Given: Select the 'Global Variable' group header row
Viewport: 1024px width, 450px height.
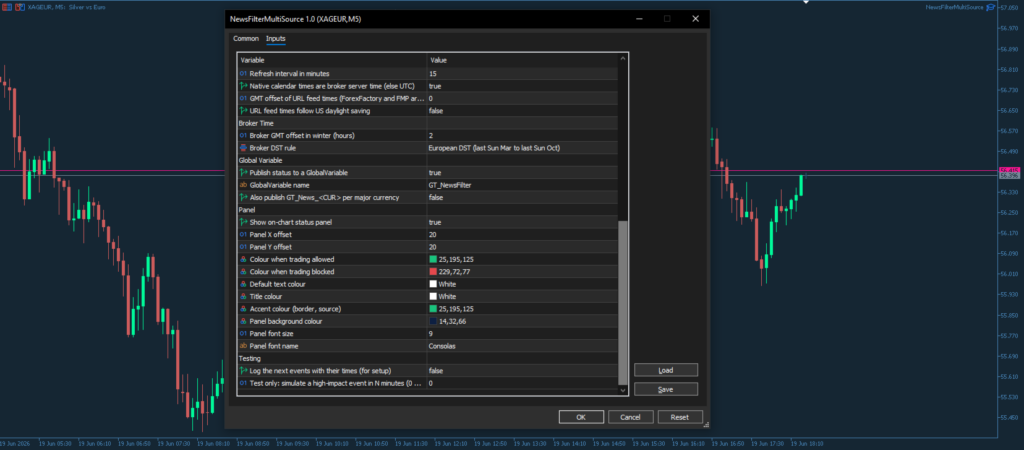Looking at the screenshot, I should [427, 160].
